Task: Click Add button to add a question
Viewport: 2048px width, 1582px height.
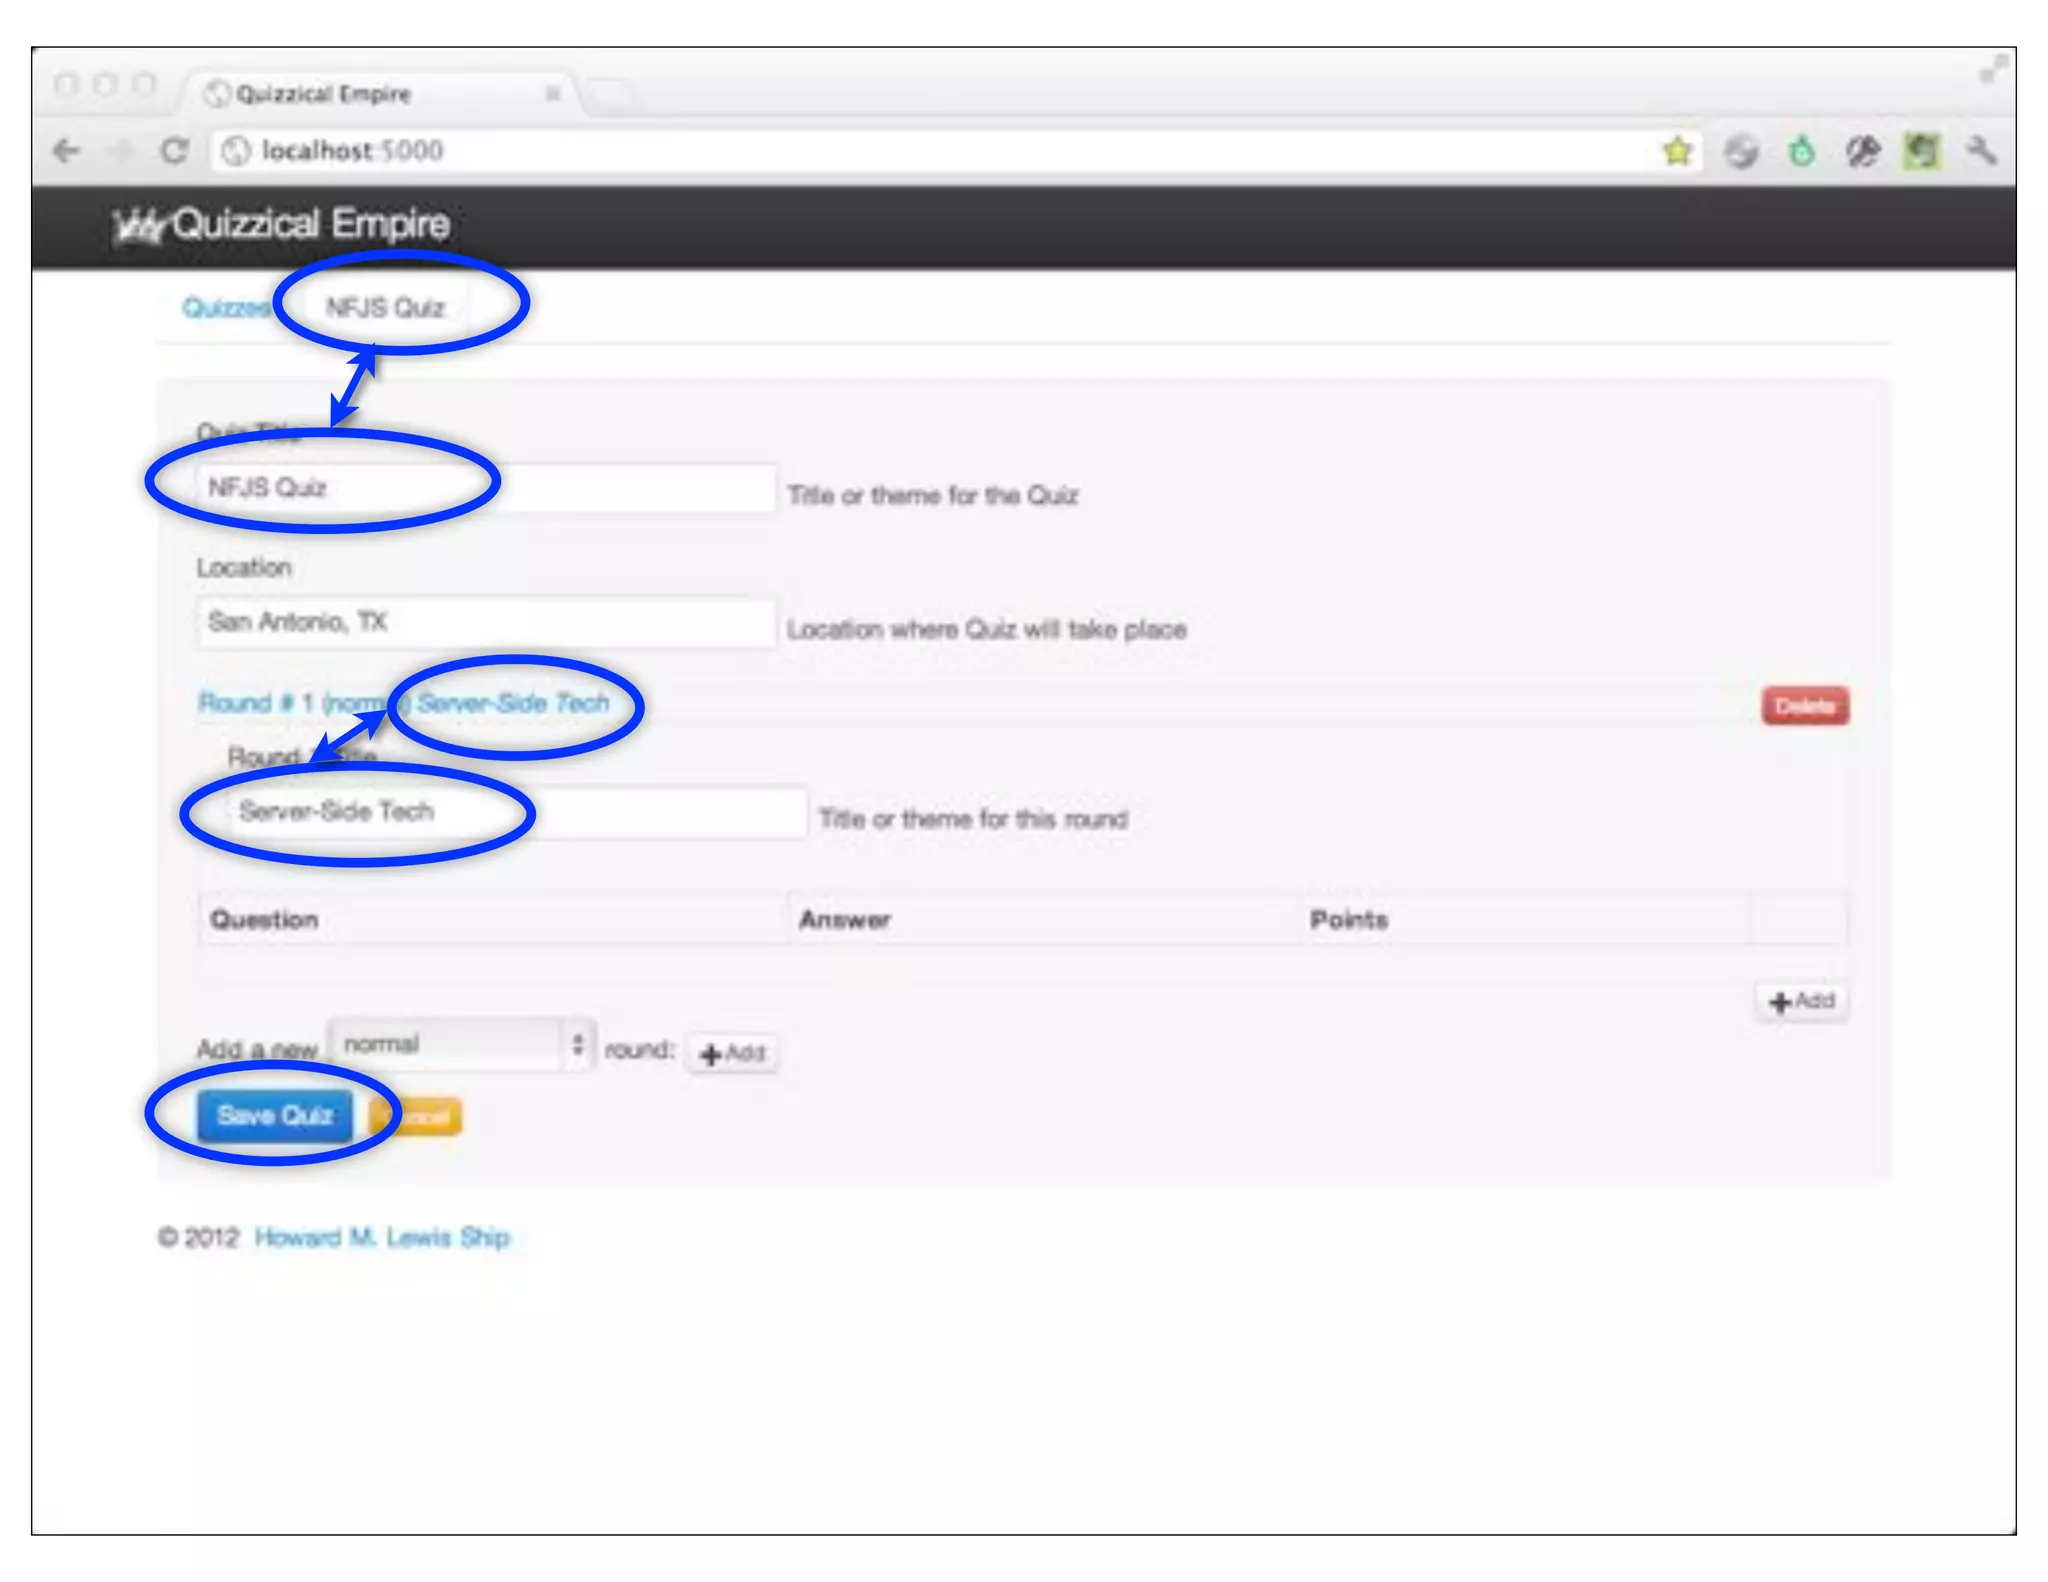Action: click(x=1802, y=1001)
